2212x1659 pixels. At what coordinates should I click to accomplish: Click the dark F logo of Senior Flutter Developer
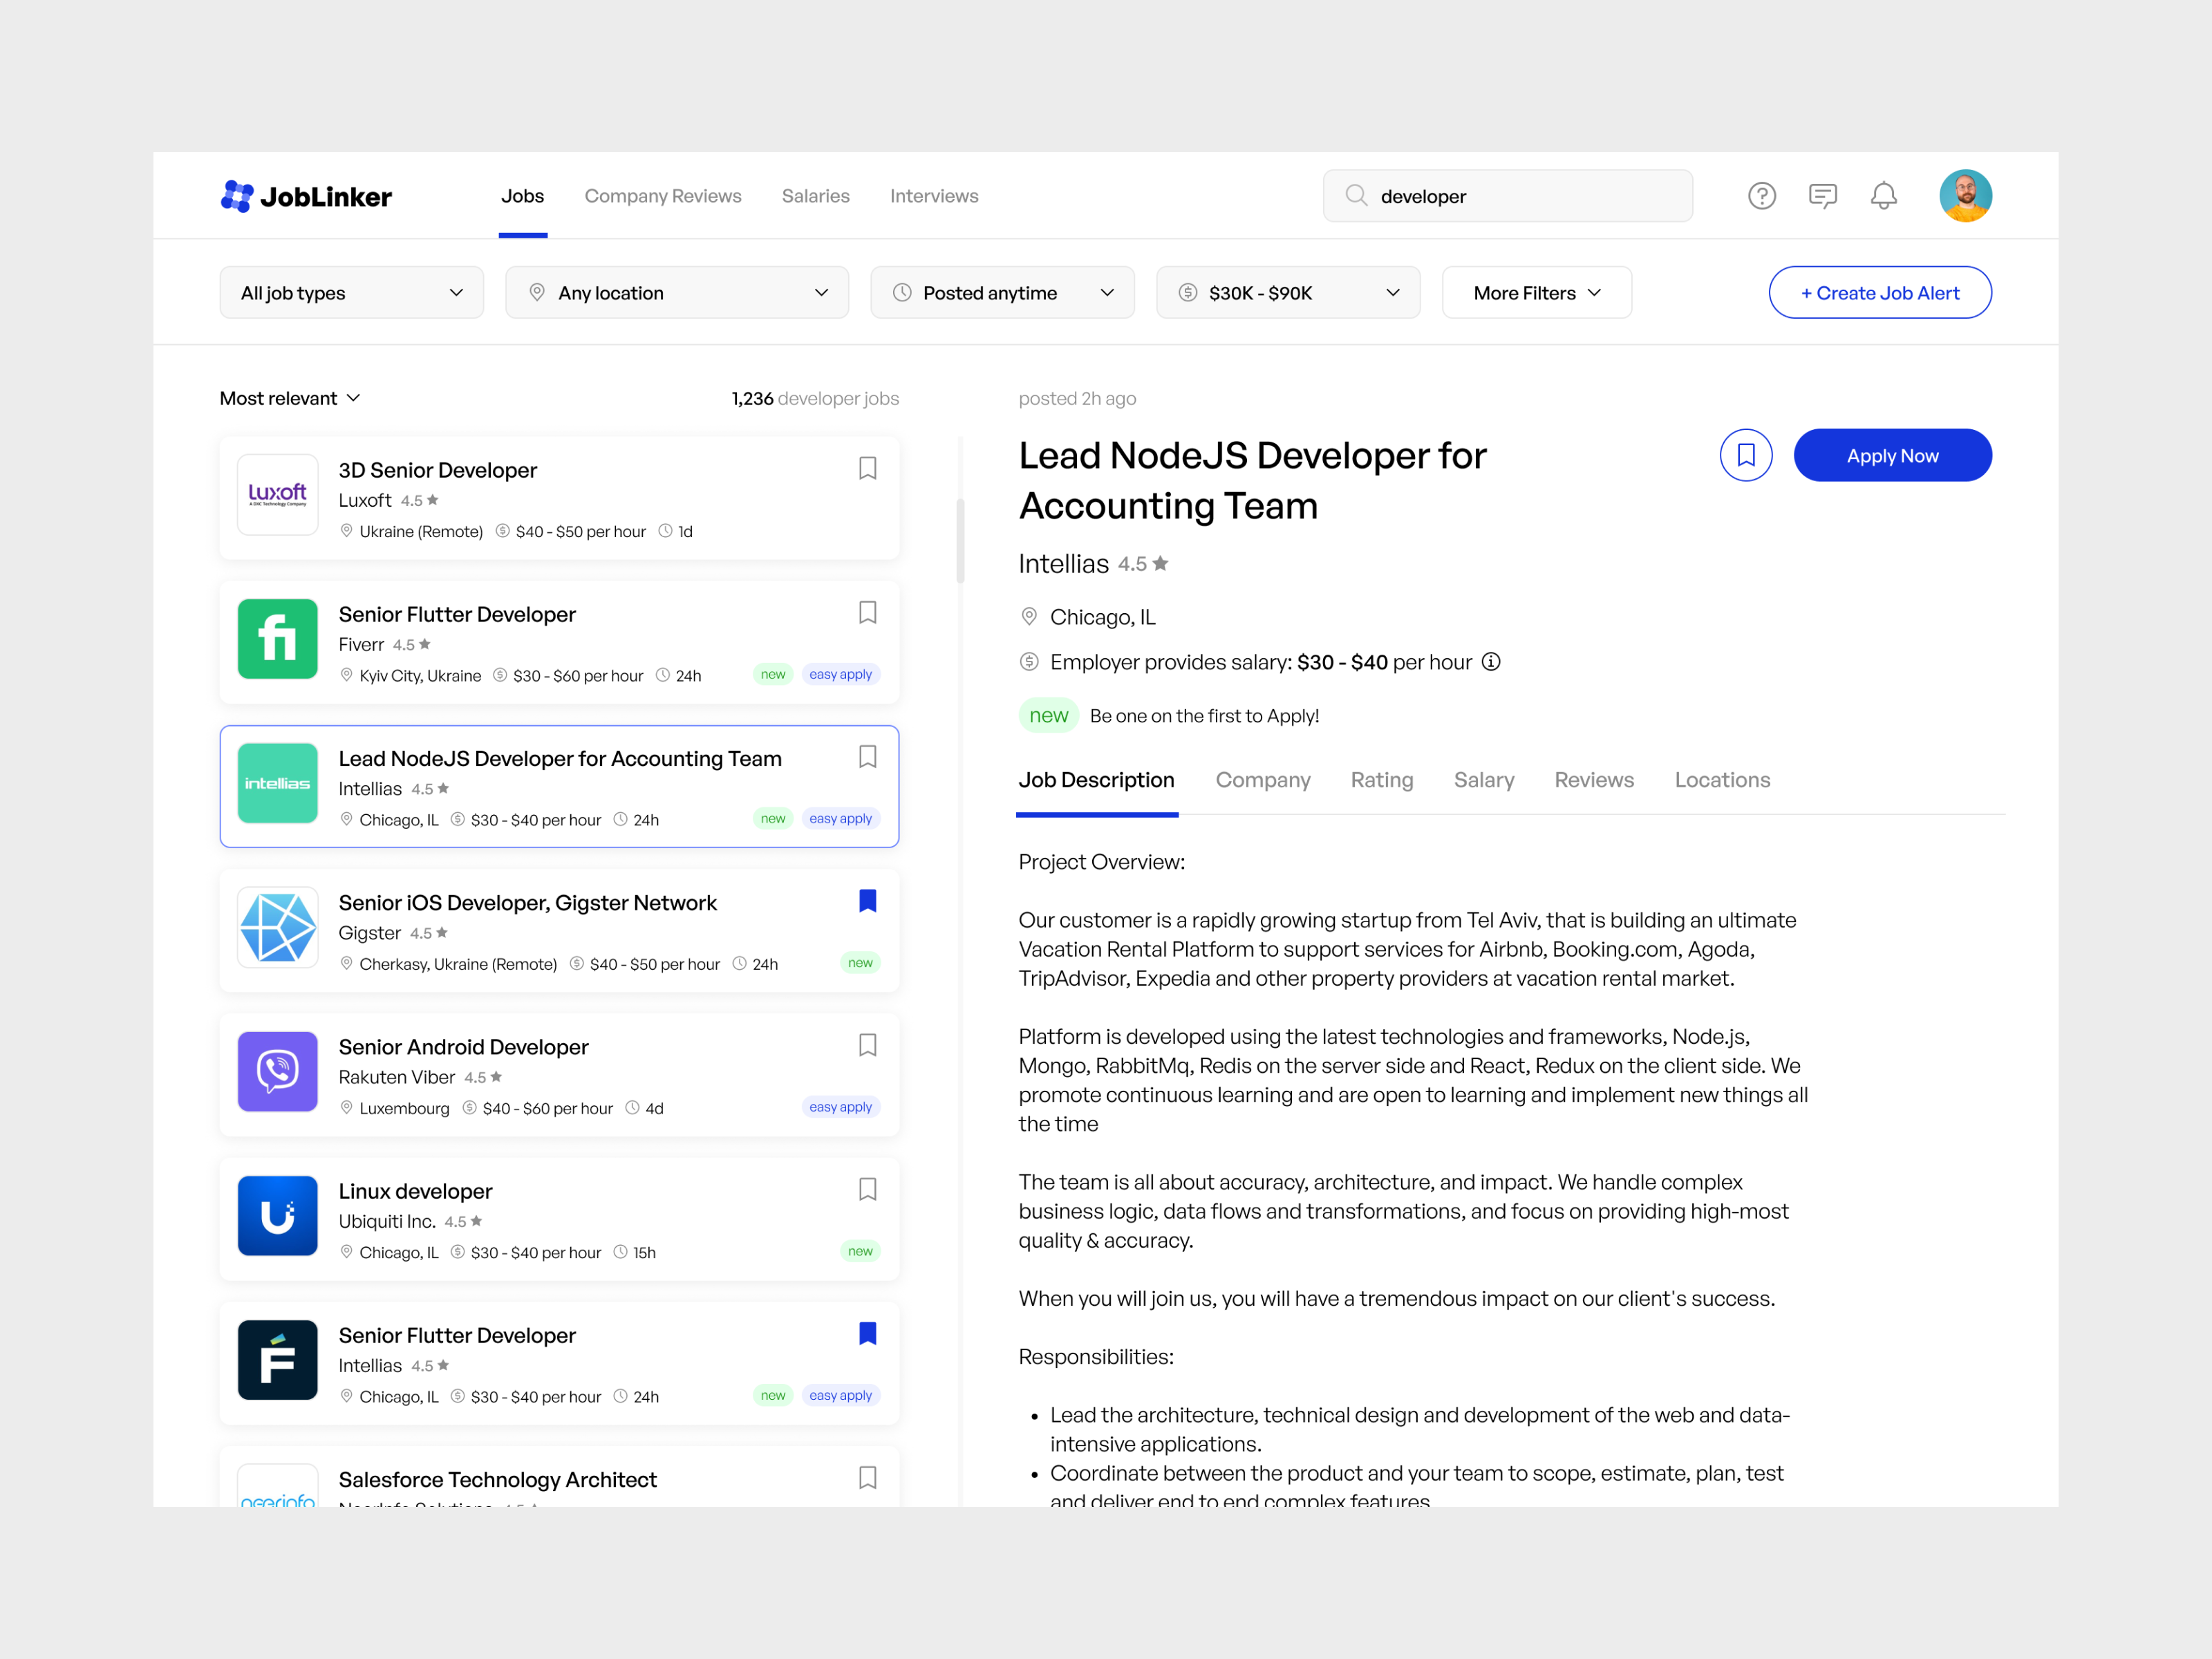278,1359
